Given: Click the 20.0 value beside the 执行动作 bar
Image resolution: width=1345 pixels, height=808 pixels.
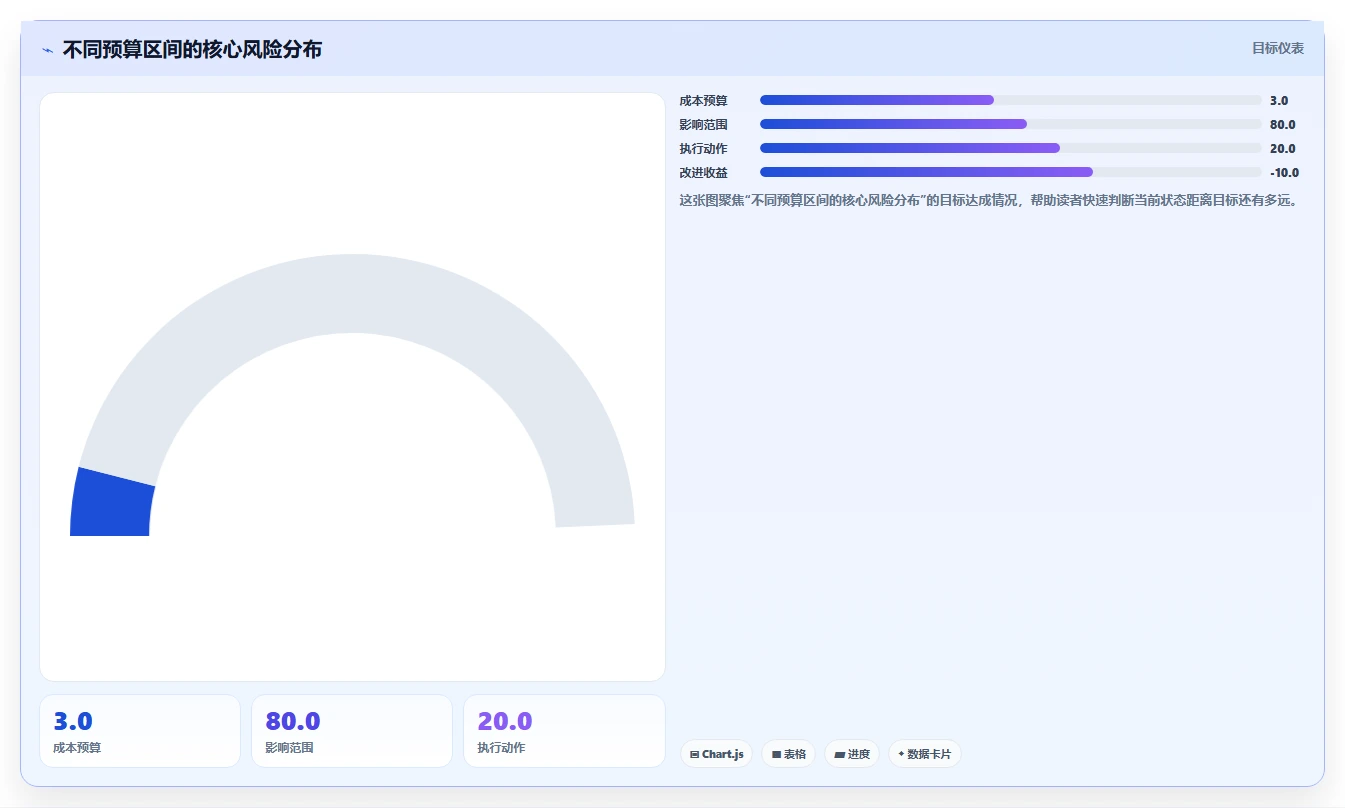Looking at the screenshot, I should [x=1283, y=148].
